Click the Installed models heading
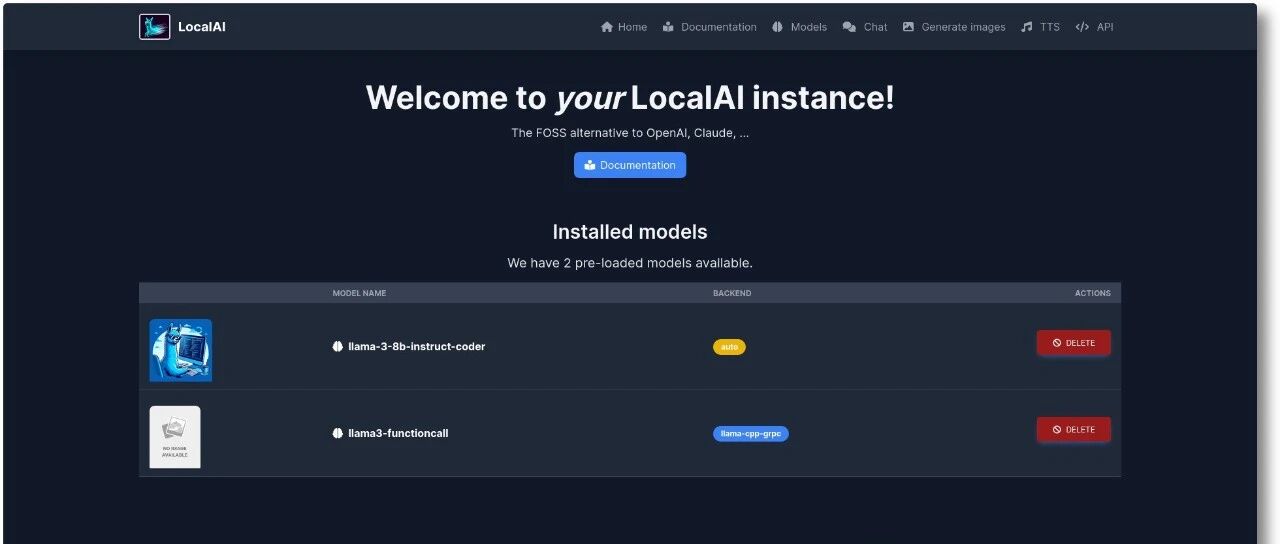This screenshot has width=1280, height=544. click(630, 232)
